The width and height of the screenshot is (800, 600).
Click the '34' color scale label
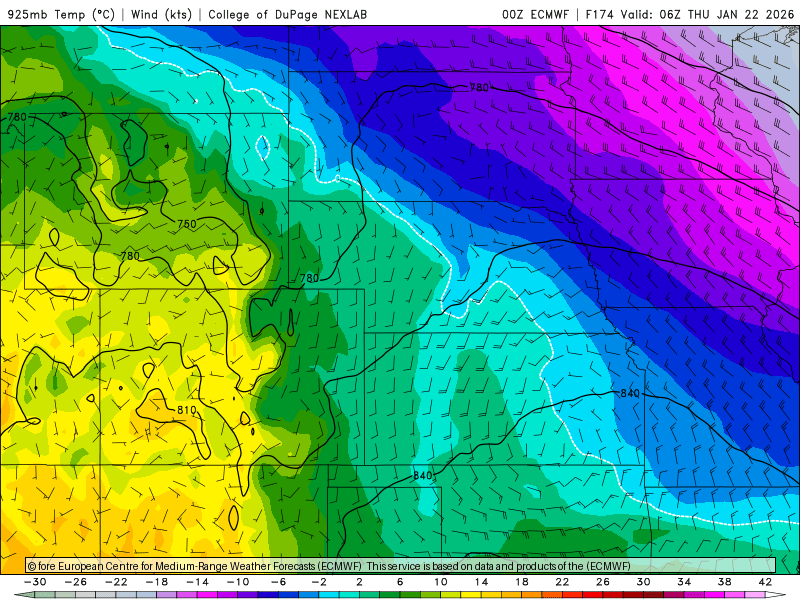click(684, 582)
